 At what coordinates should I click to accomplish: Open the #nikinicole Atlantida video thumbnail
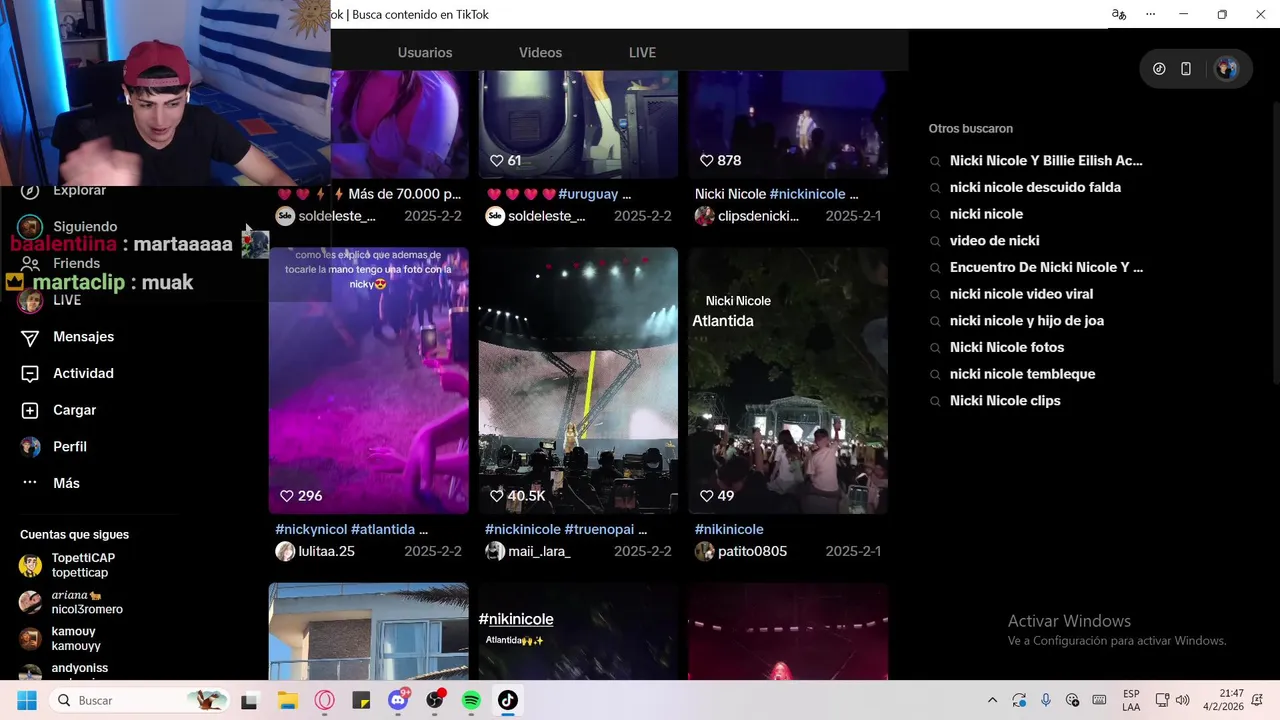click(x=578, y=632)
